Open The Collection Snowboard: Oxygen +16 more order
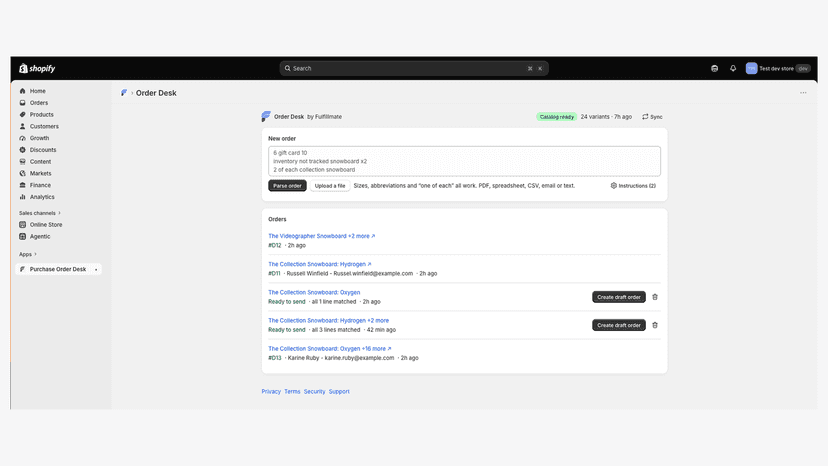The height and width of the screenshot is (466, 828). click(x=330, y=349)
